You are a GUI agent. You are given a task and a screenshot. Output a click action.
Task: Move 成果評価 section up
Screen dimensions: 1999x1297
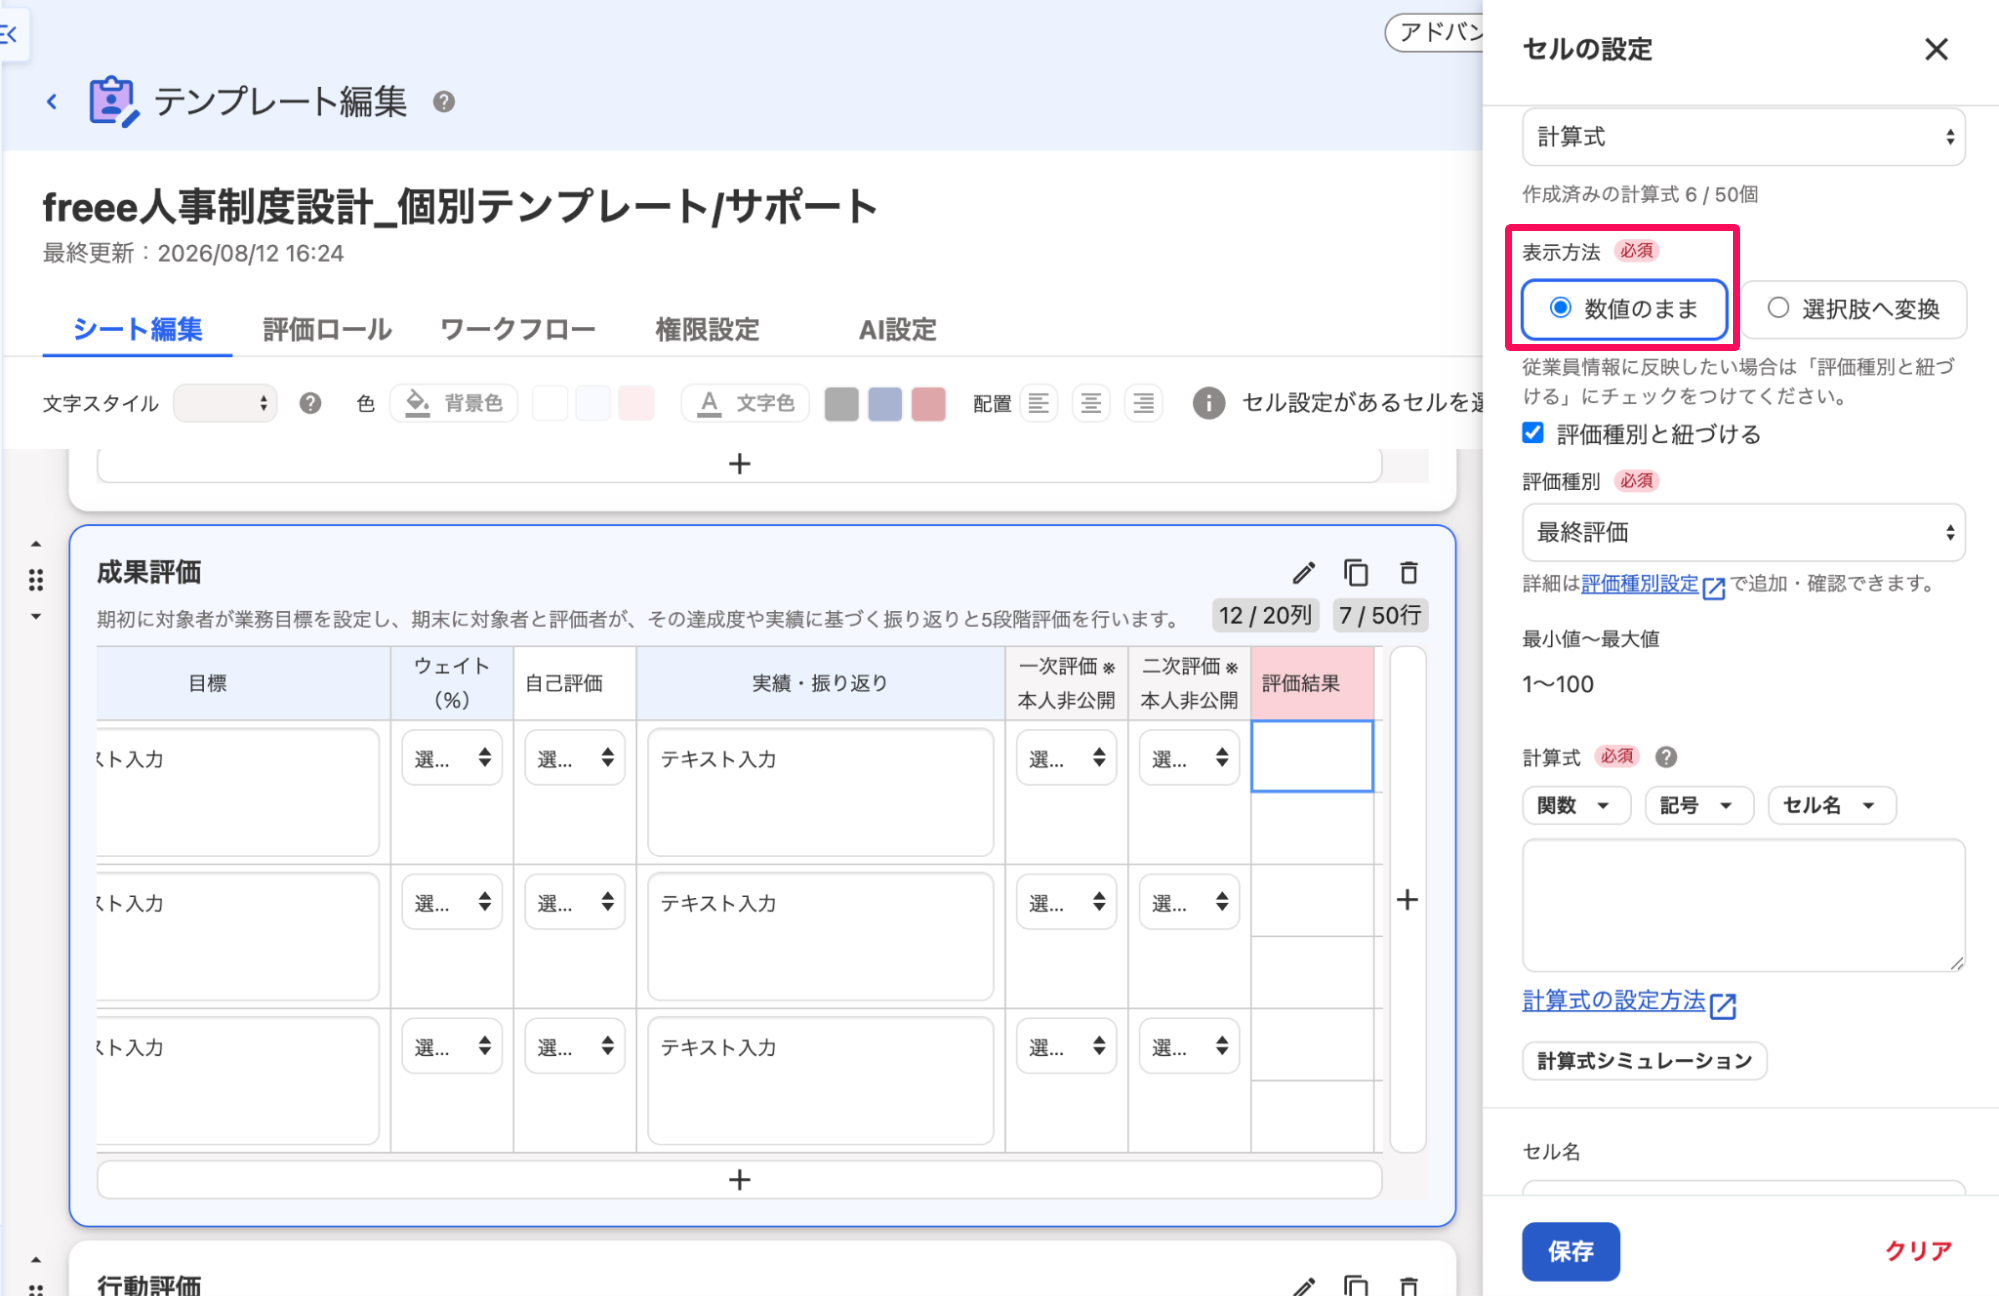click(36, 545)
